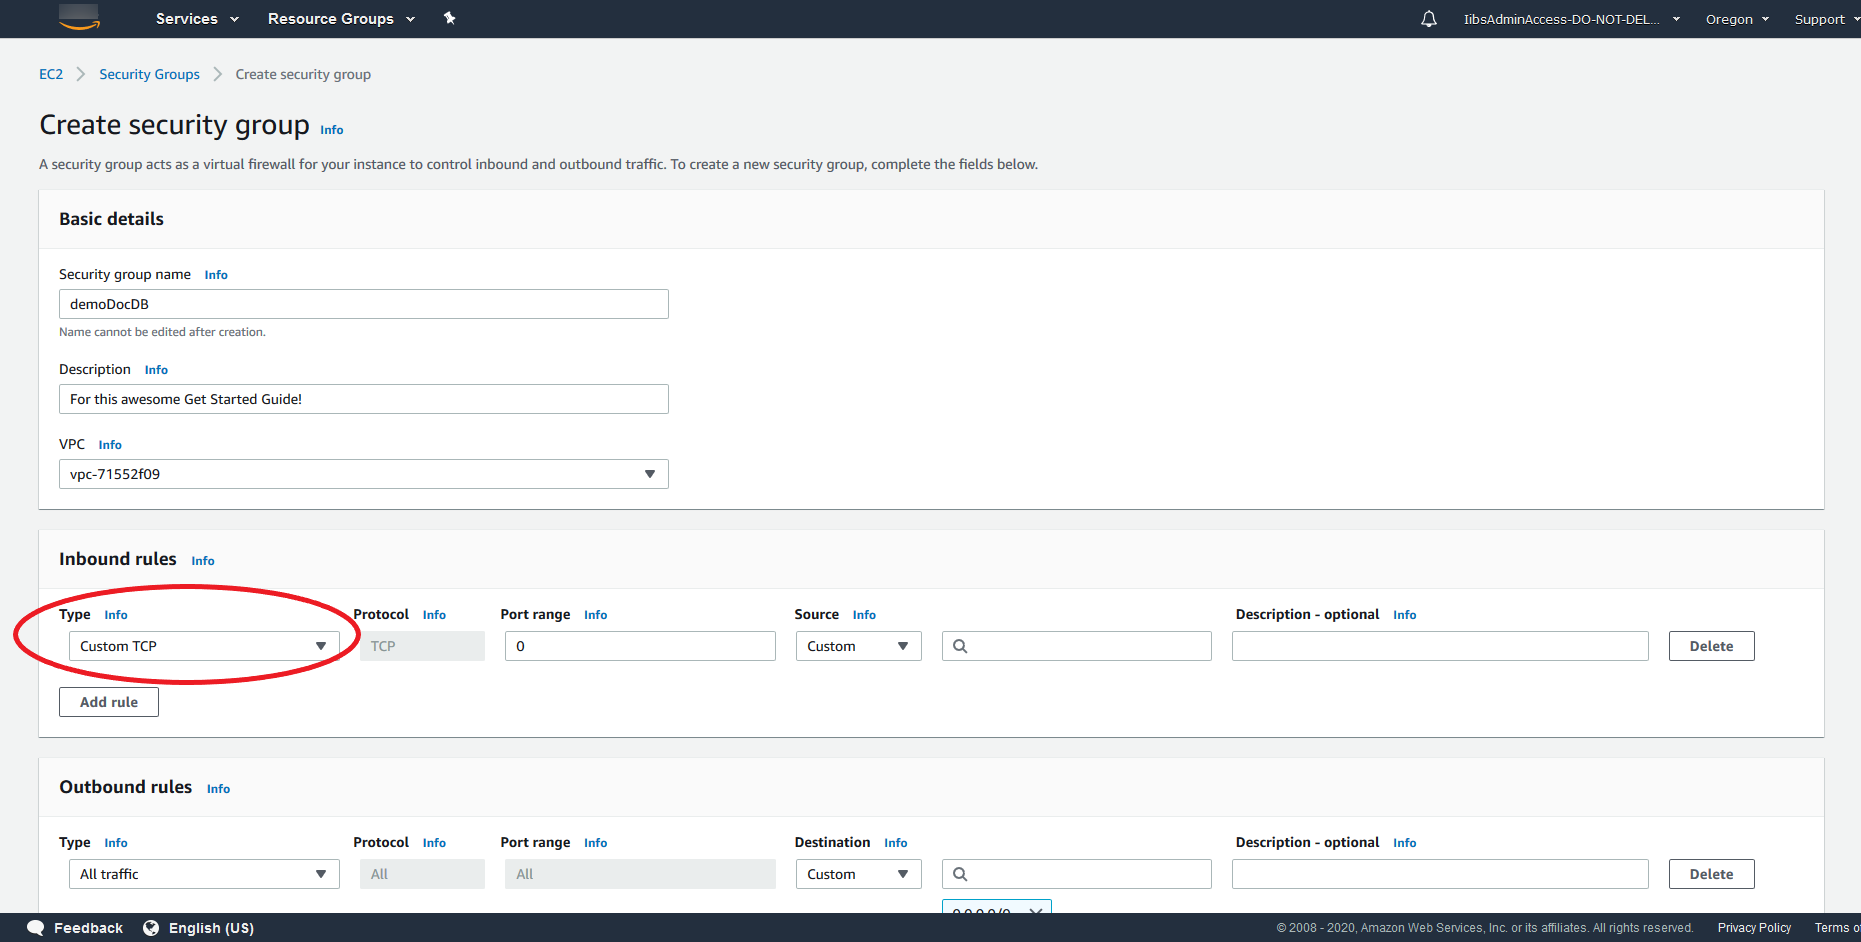Open Info next to Create security group title
The image size is (1861, 942).
pyautogui.click(x=331, y=130)
